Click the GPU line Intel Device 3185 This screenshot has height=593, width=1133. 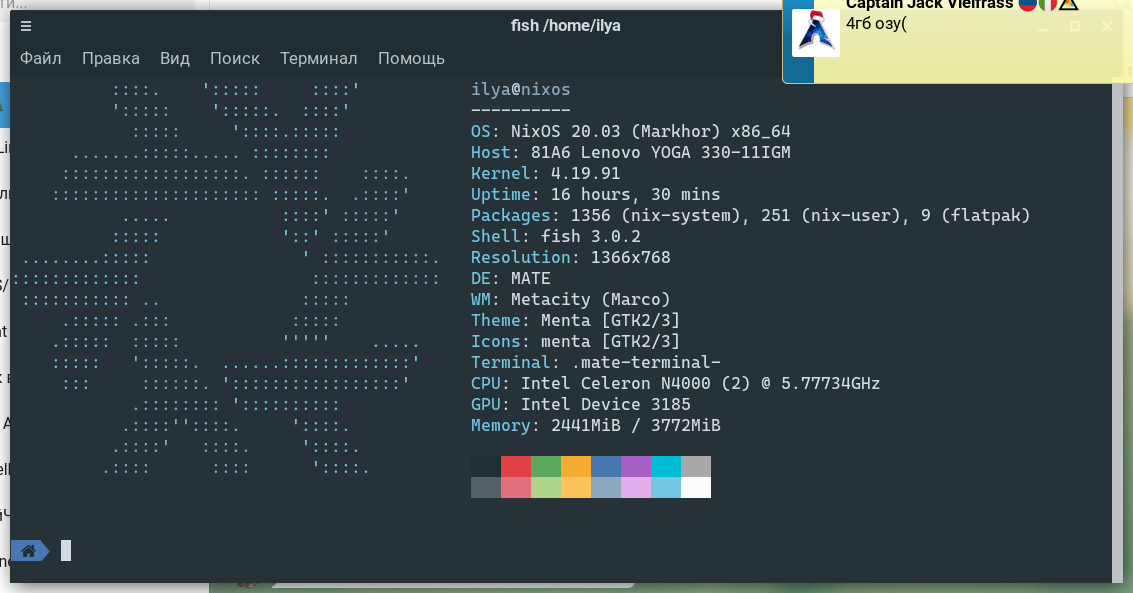click(x=581, y=404)
